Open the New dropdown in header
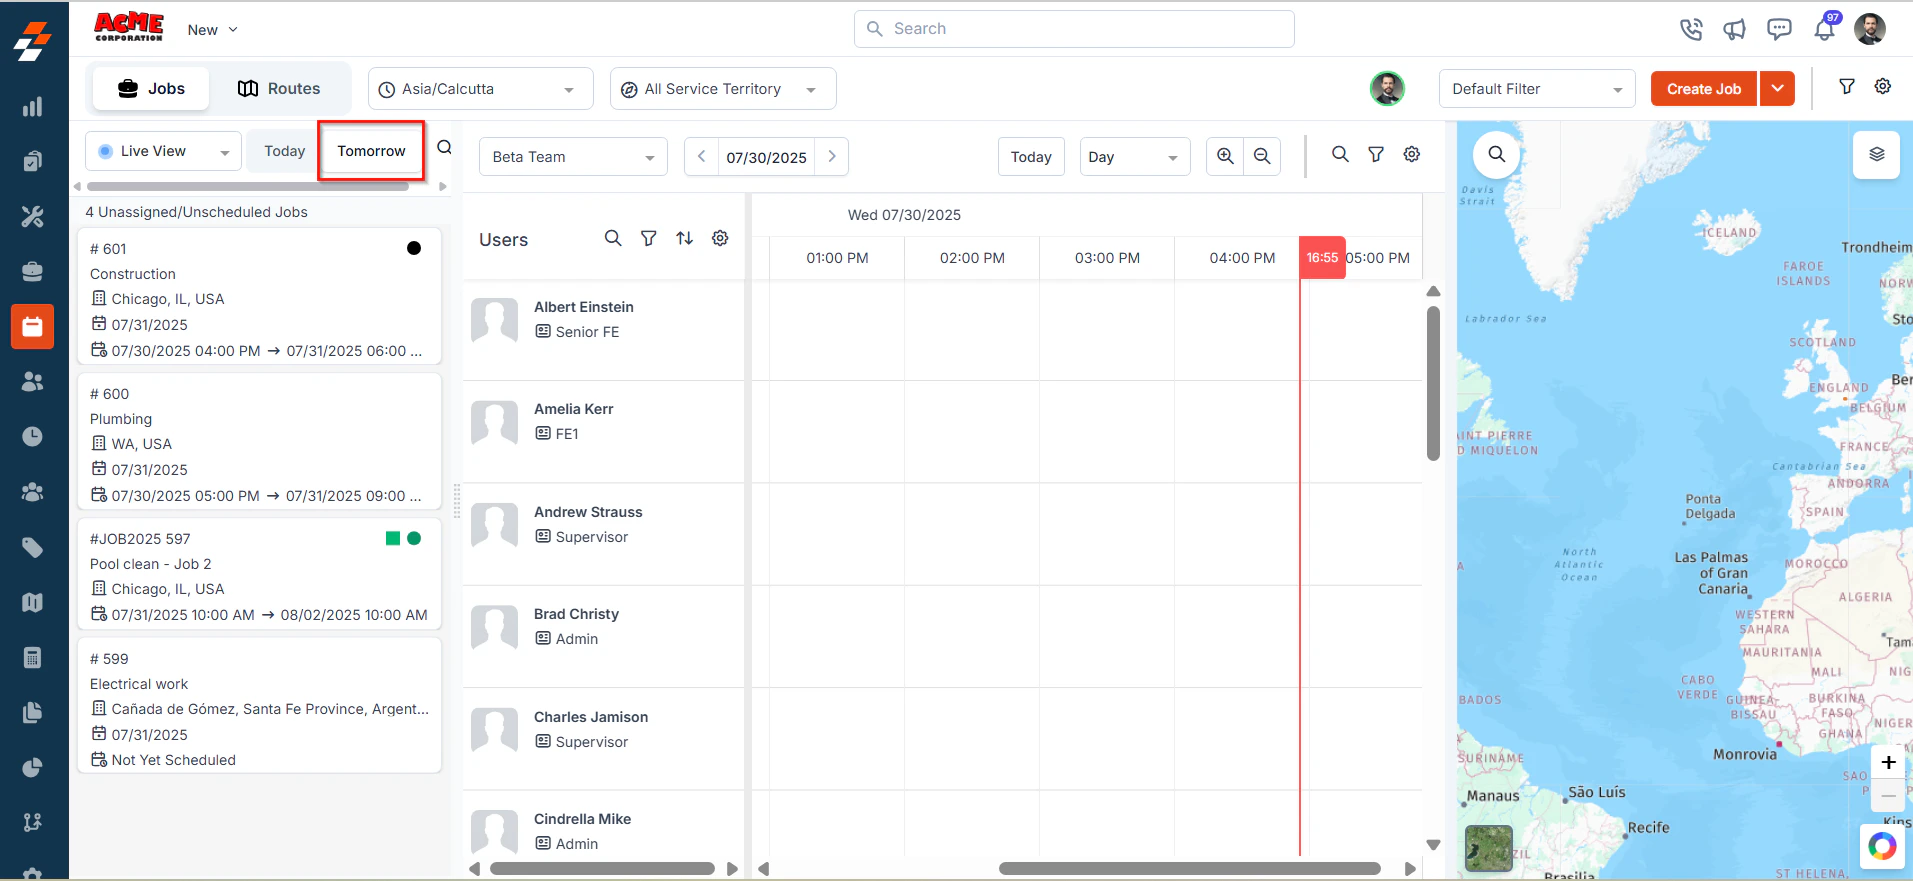This screenshot has height=881, width=1913. (213, 30)
